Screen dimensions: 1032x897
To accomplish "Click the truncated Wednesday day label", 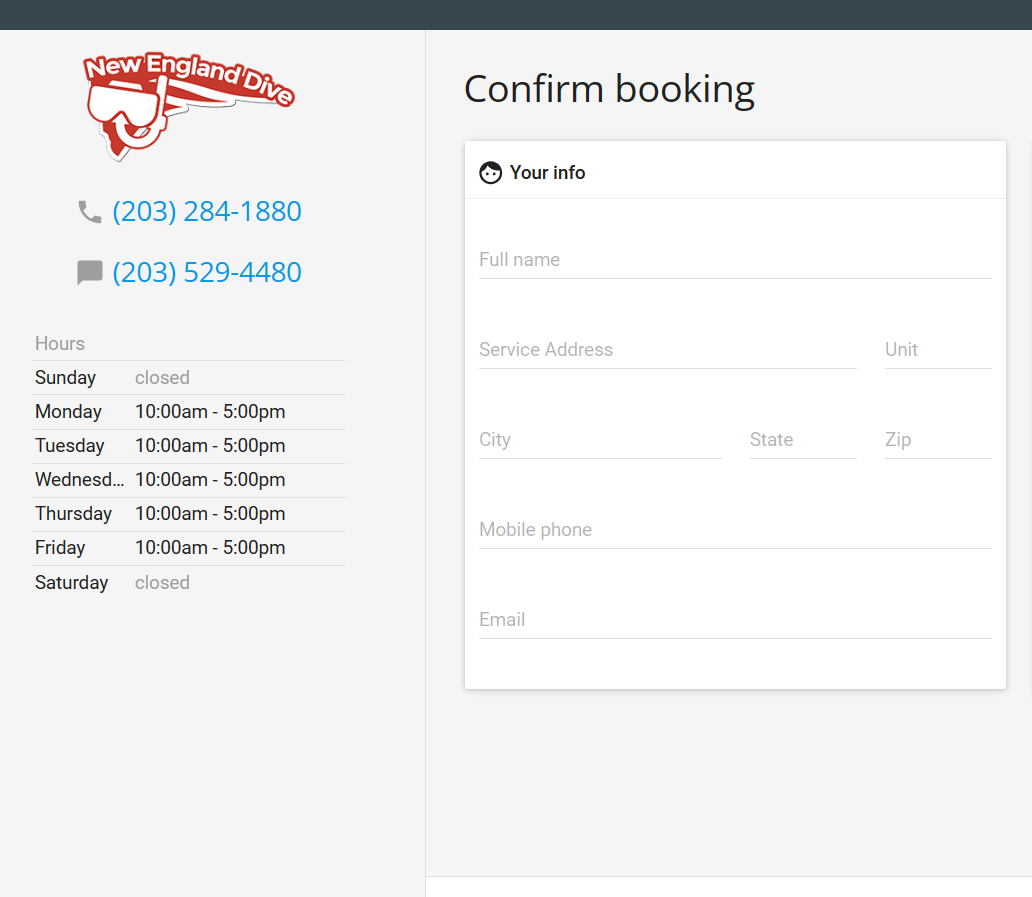I will coord(79,480).
